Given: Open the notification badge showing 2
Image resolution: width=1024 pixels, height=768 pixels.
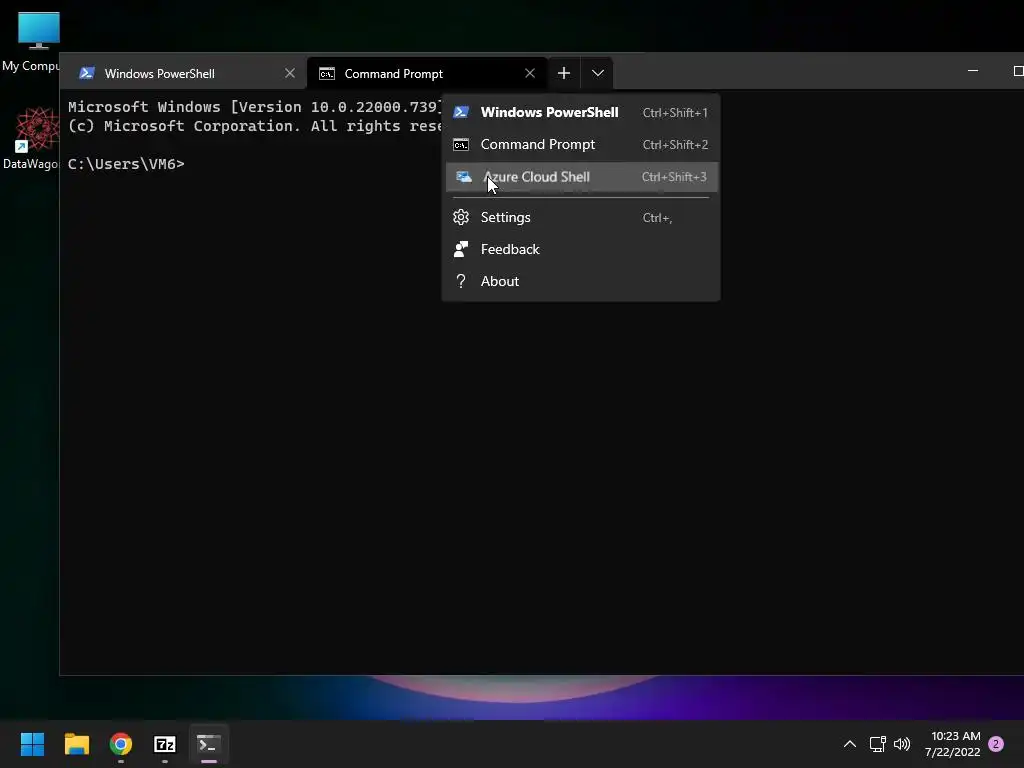Looking at the screenshot, I should (x=996, y=744).
